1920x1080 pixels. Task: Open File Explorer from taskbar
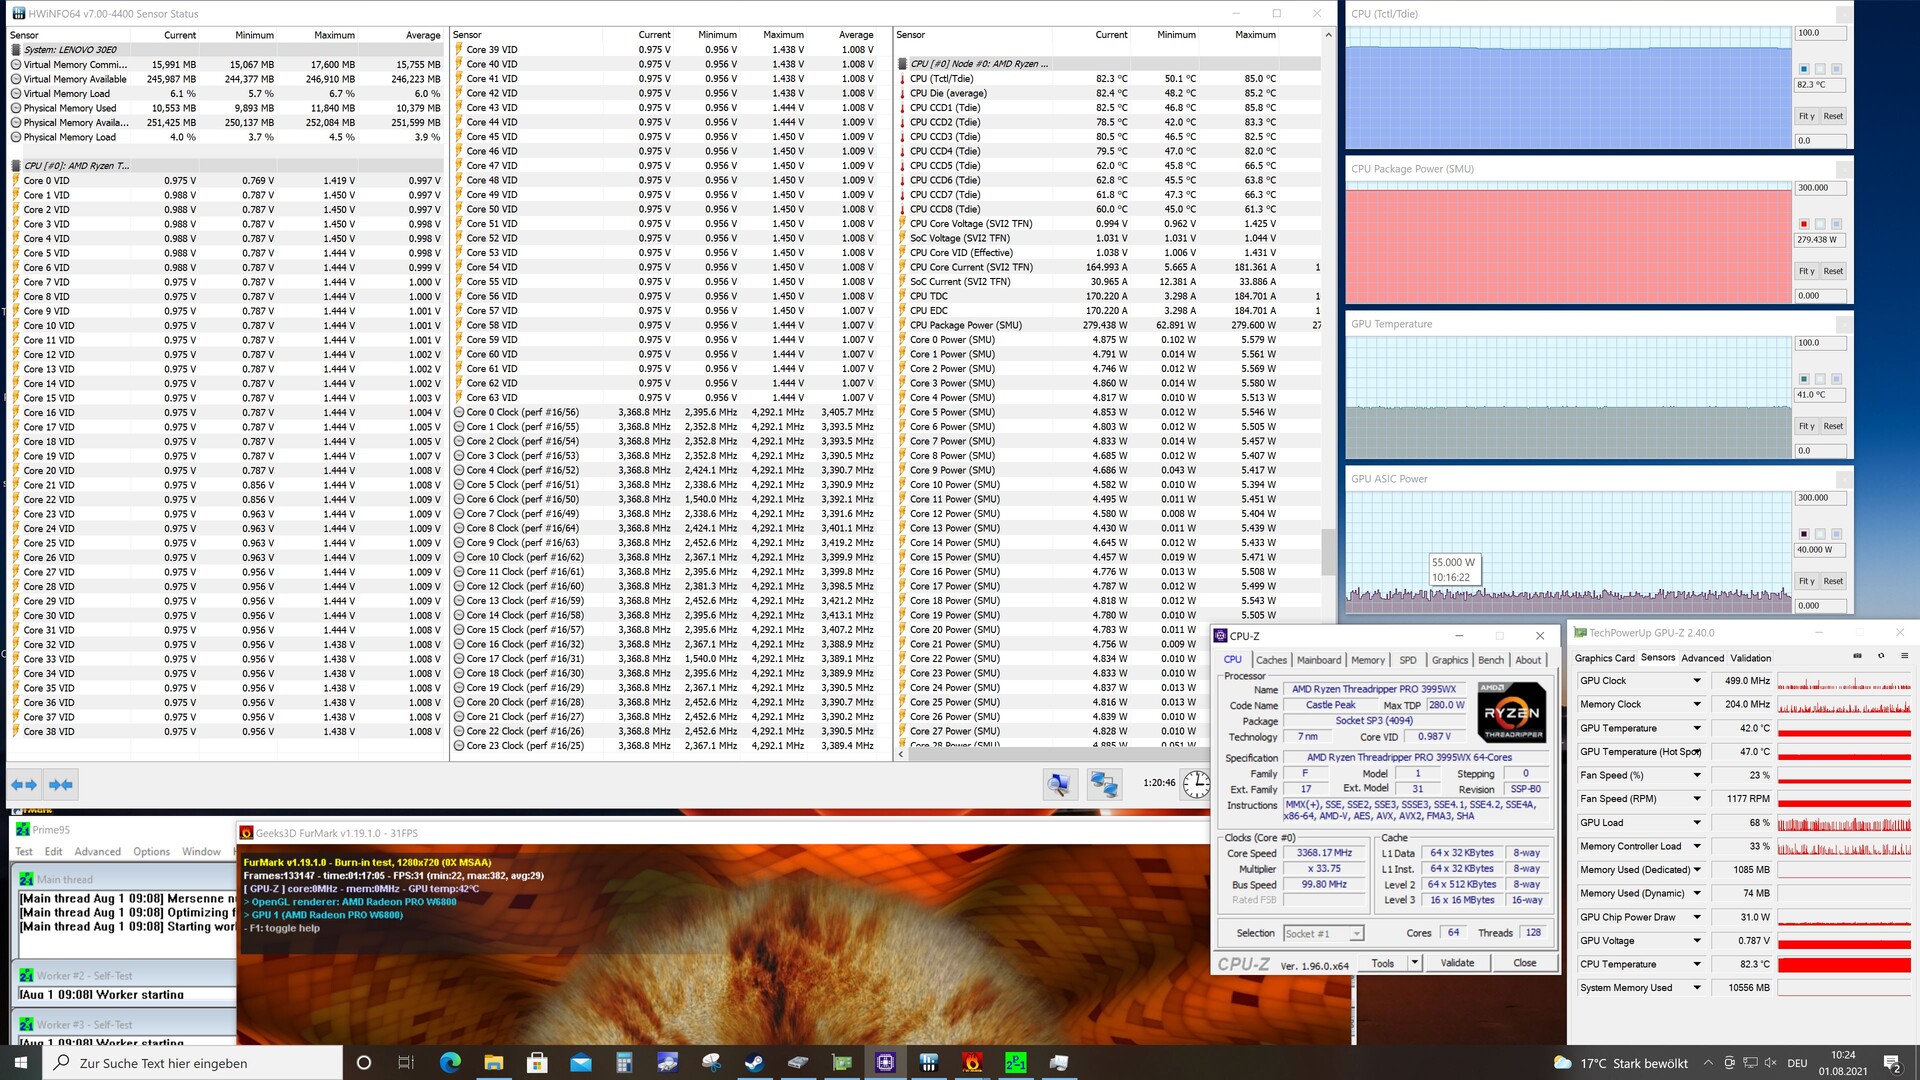[x=493, y=1062]
